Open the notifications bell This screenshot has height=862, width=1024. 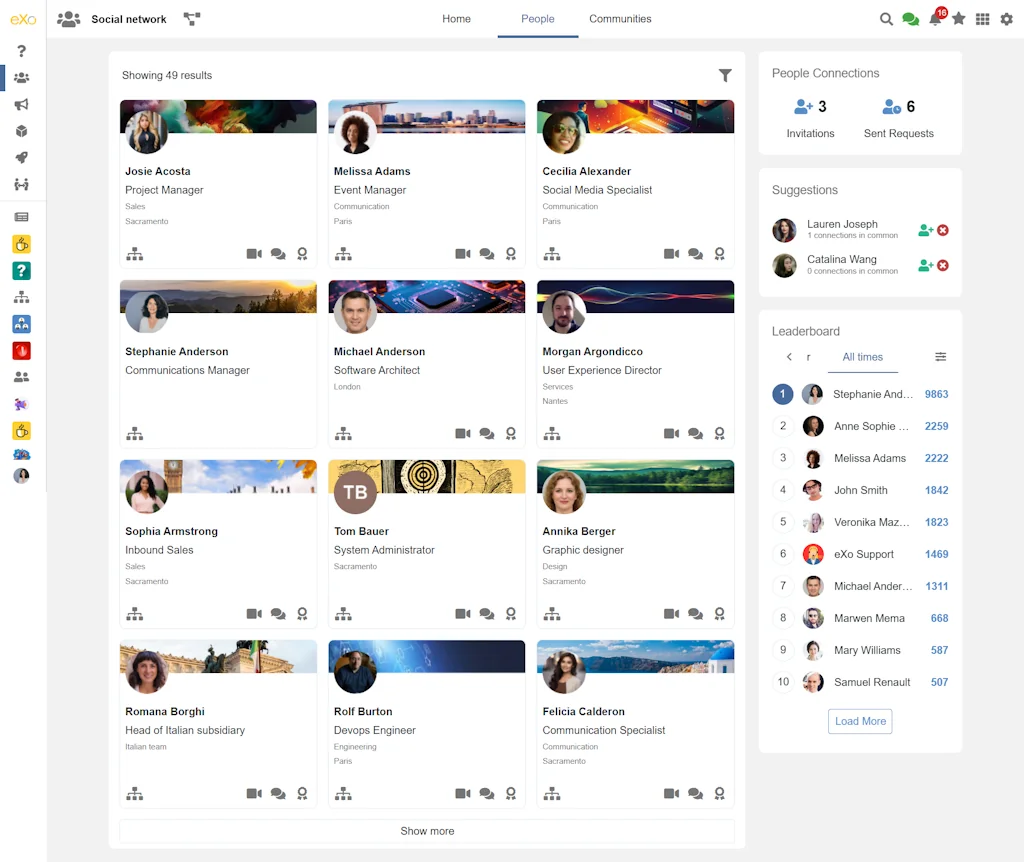coord(934,18)
